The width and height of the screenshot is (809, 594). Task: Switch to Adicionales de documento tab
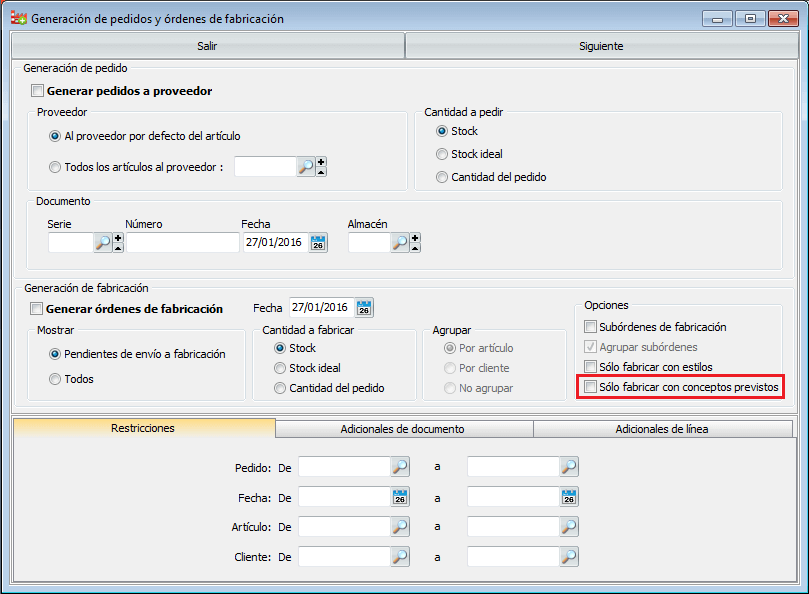point(404,429)
